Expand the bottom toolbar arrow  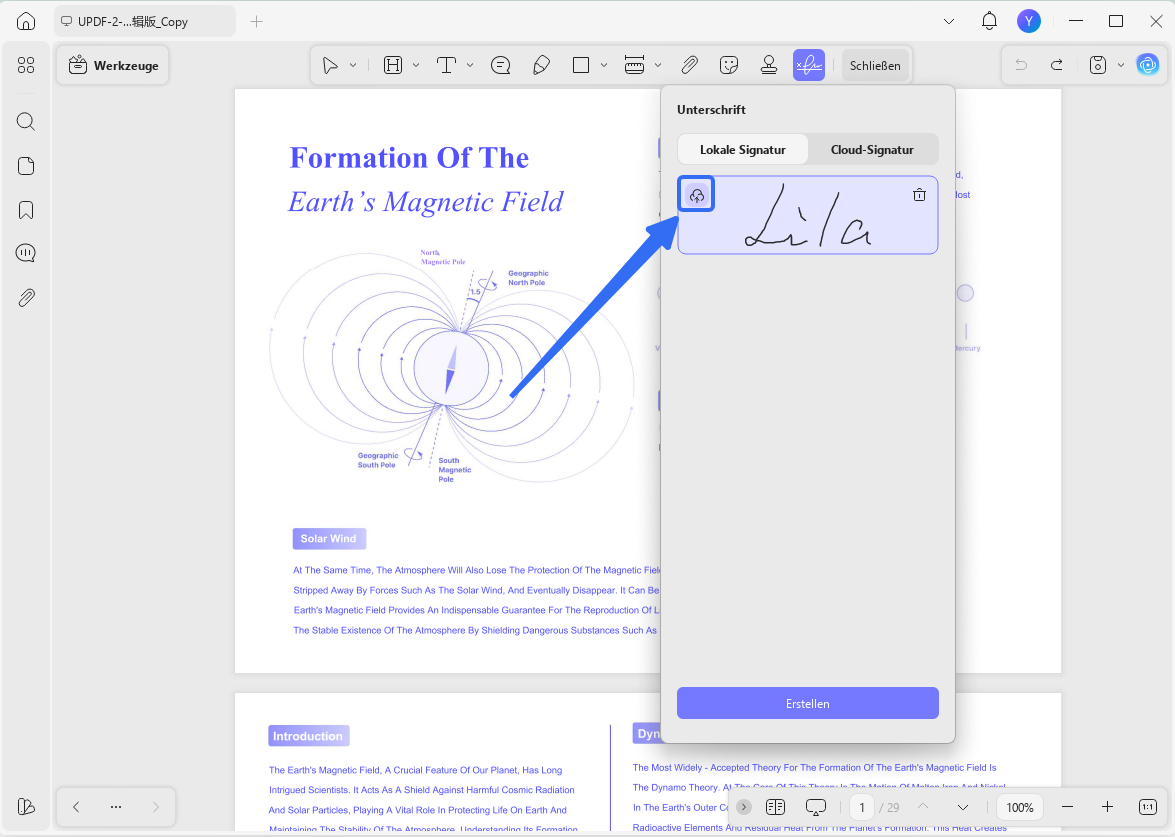(x=743, y=807)
